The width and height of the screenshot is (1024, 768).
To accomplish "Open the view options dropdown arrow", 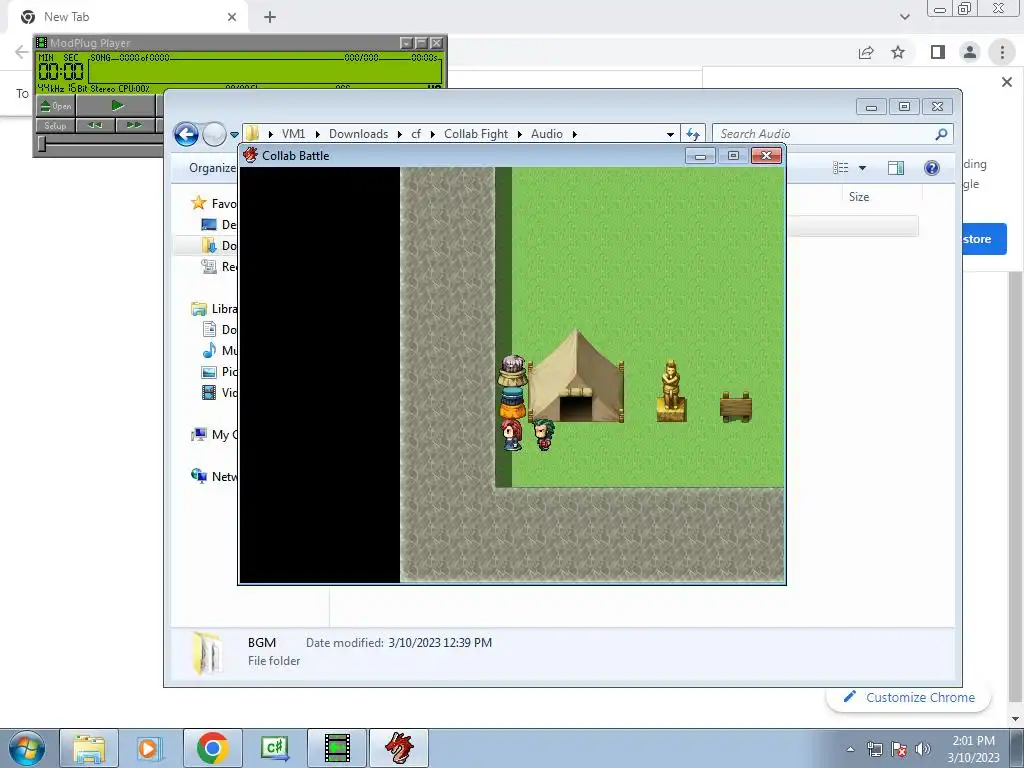I will (862, 168).
